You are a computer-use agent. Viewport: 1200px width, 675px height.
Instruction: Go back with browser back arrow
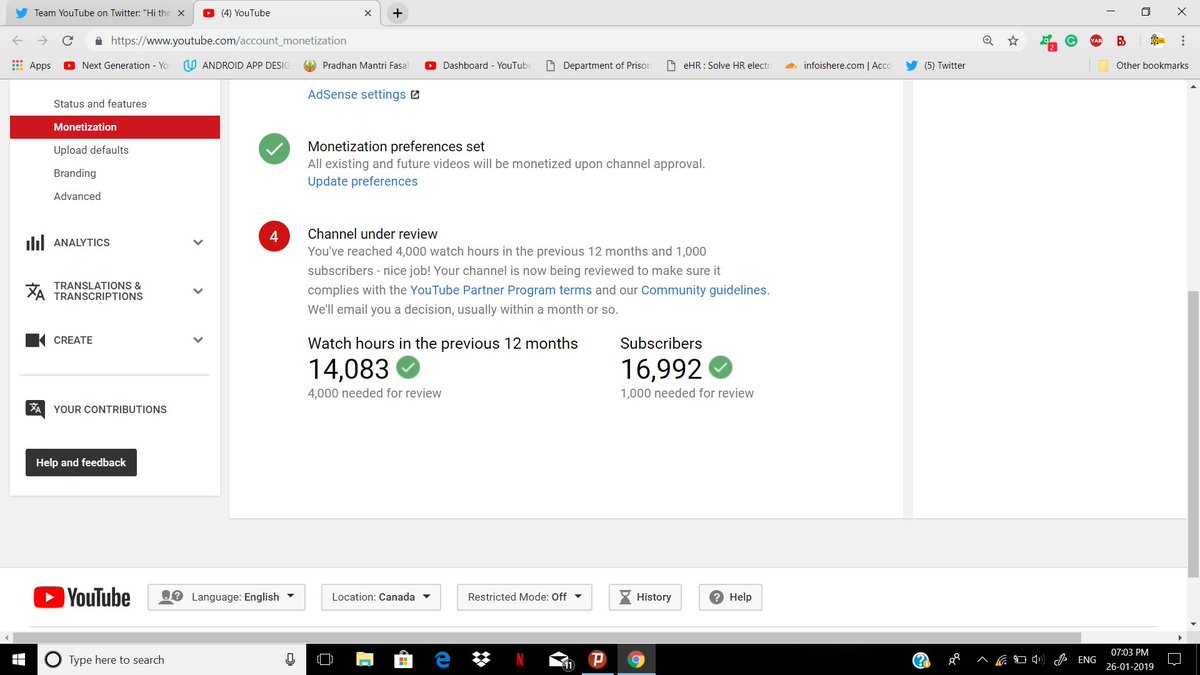(x=18, y=41)
